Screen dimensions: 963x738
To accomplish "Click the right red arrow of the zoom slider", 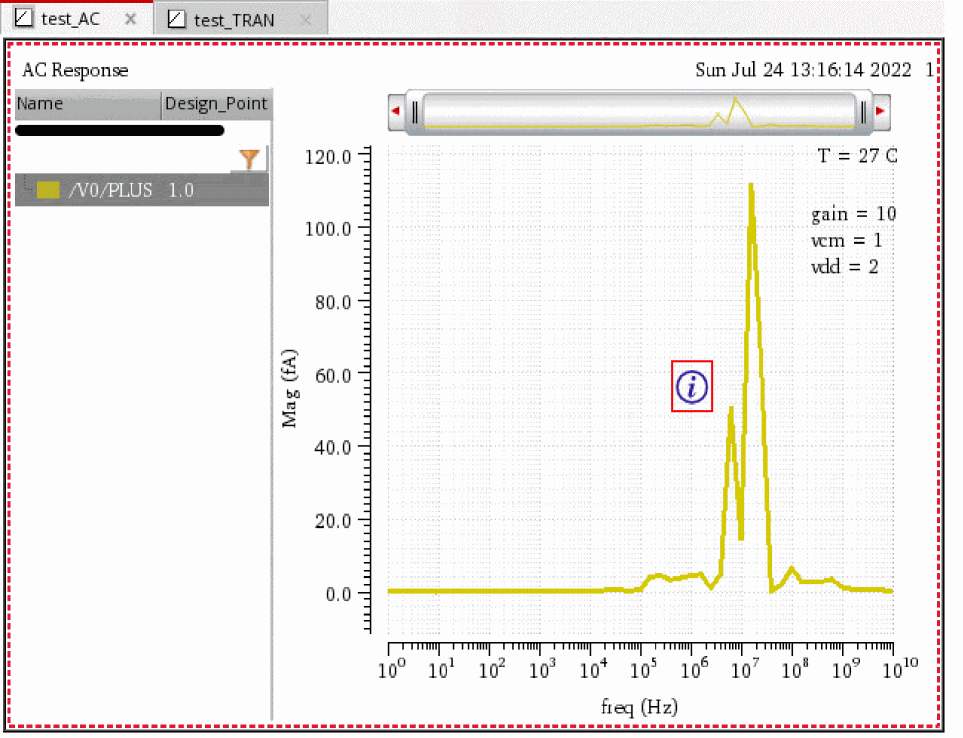I will pyautogui.click(x=880, y=111).
